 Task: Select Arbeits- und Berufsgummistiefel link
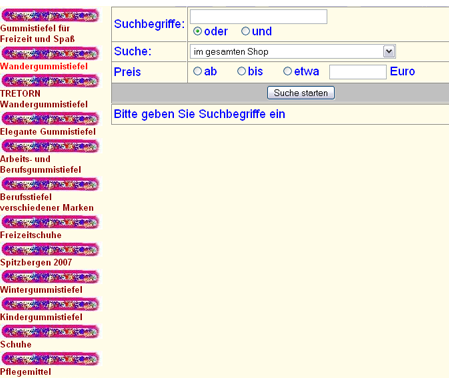41,164
